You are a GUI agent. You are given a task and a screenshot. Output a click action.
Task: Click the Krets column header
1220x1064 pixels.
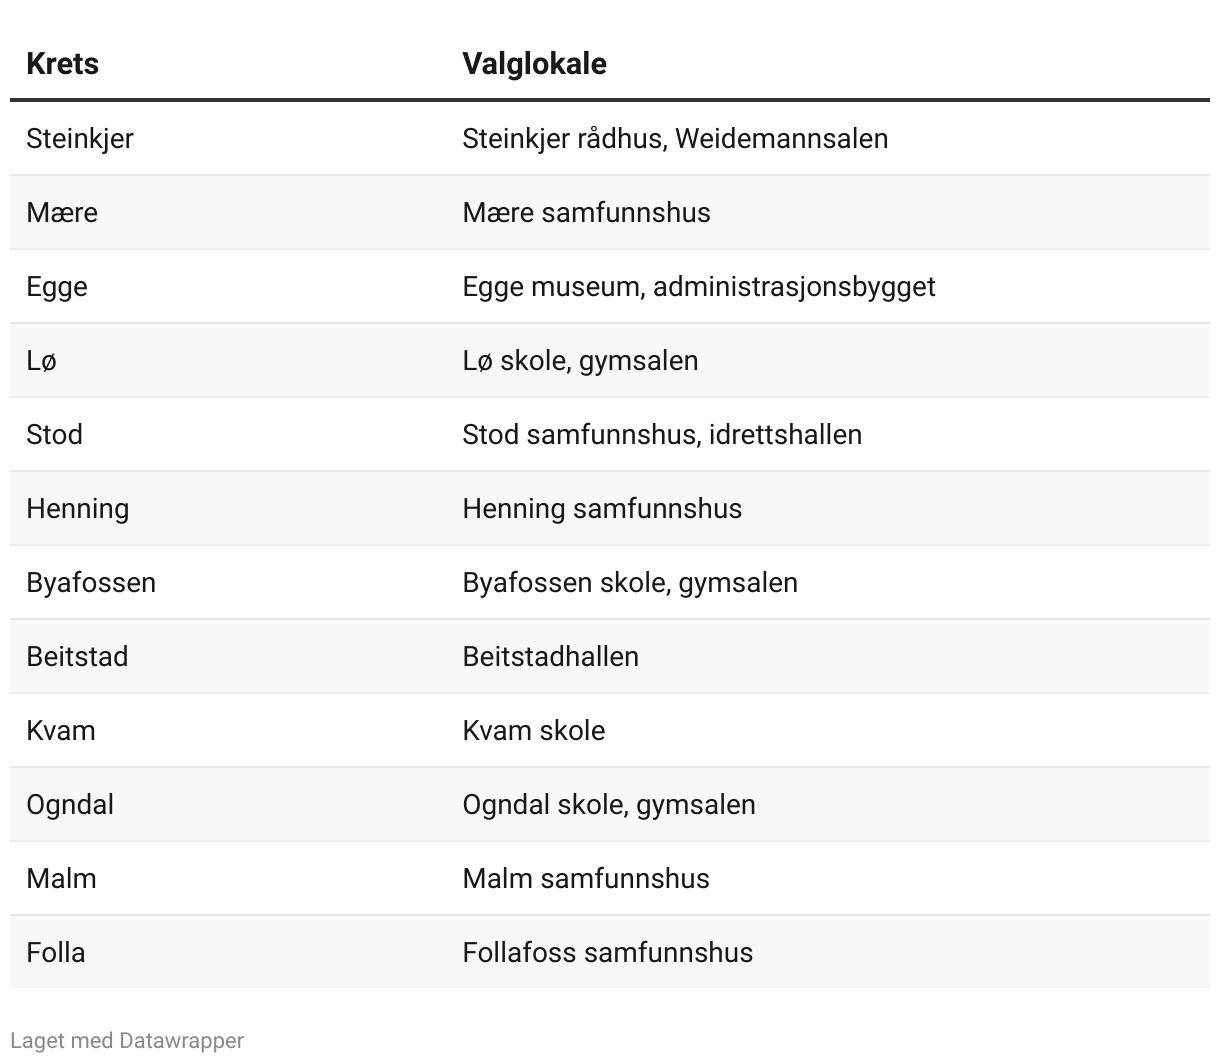tap(62, 64)
